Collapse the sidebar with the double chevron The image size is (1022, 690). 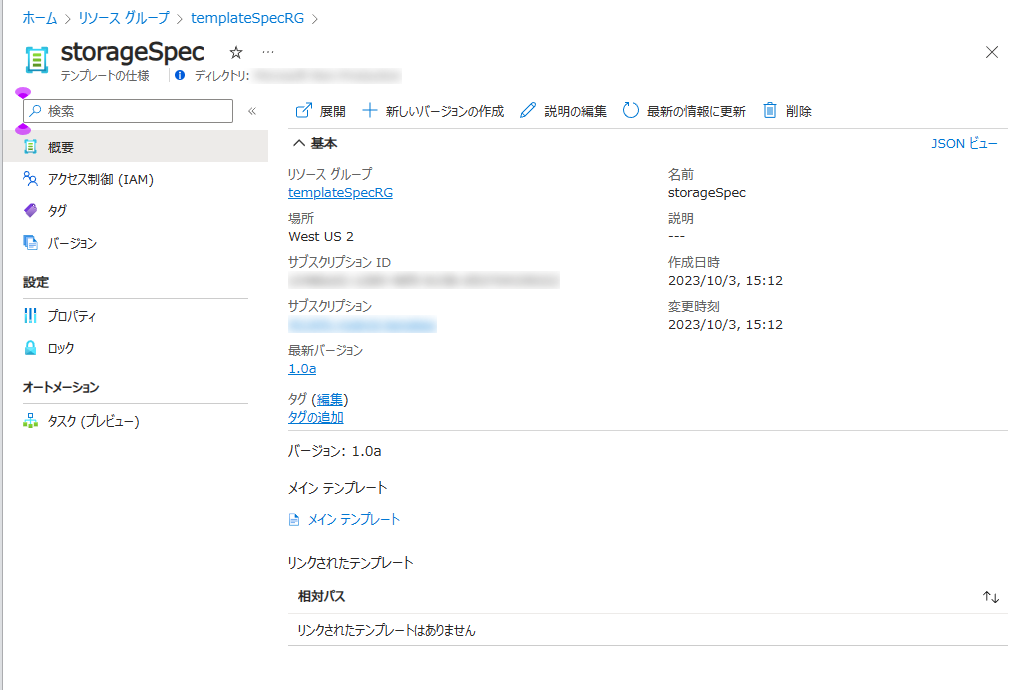coord(252,111)
